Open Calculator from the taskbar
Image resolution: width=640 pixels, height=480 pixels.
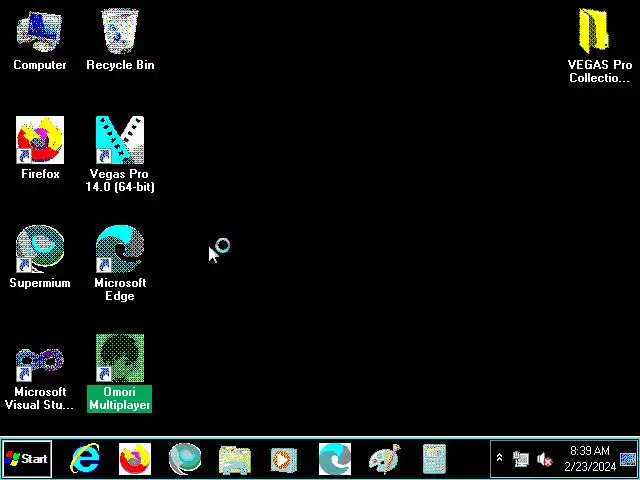pos(435,460)
